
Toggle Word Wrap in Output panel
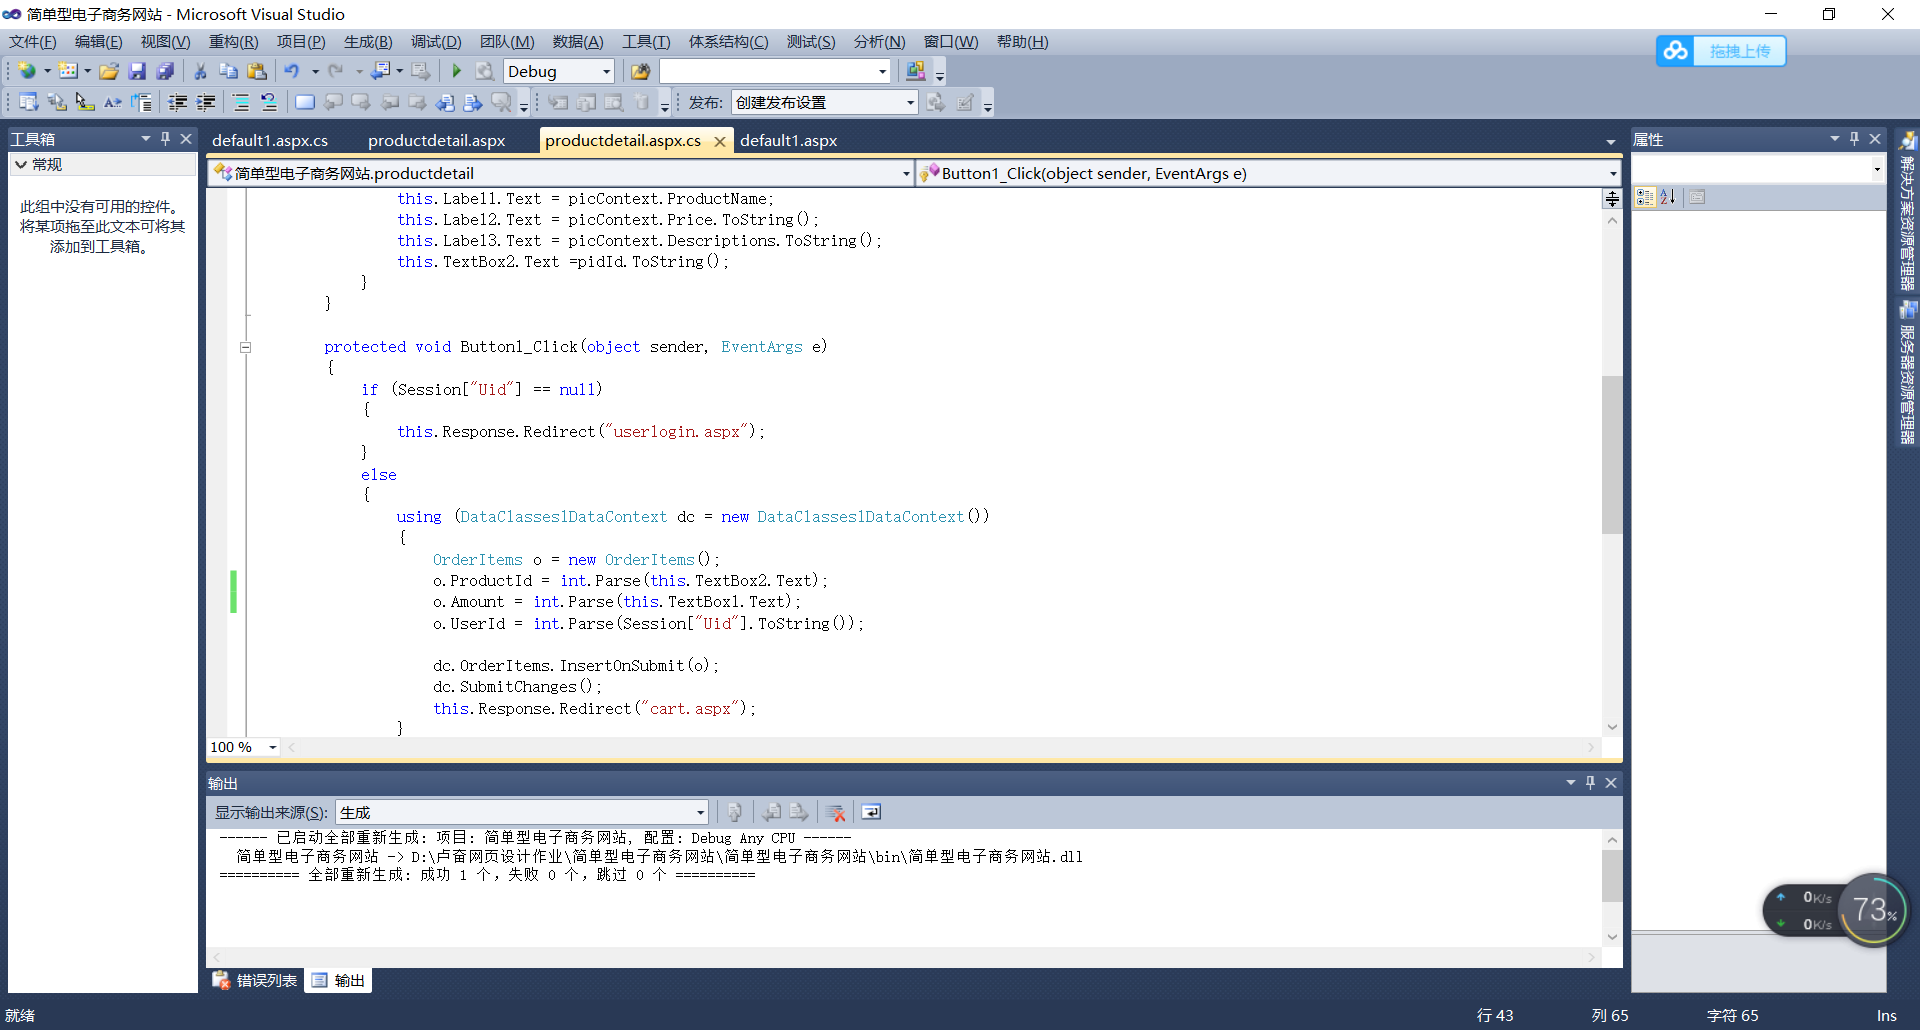871,812
